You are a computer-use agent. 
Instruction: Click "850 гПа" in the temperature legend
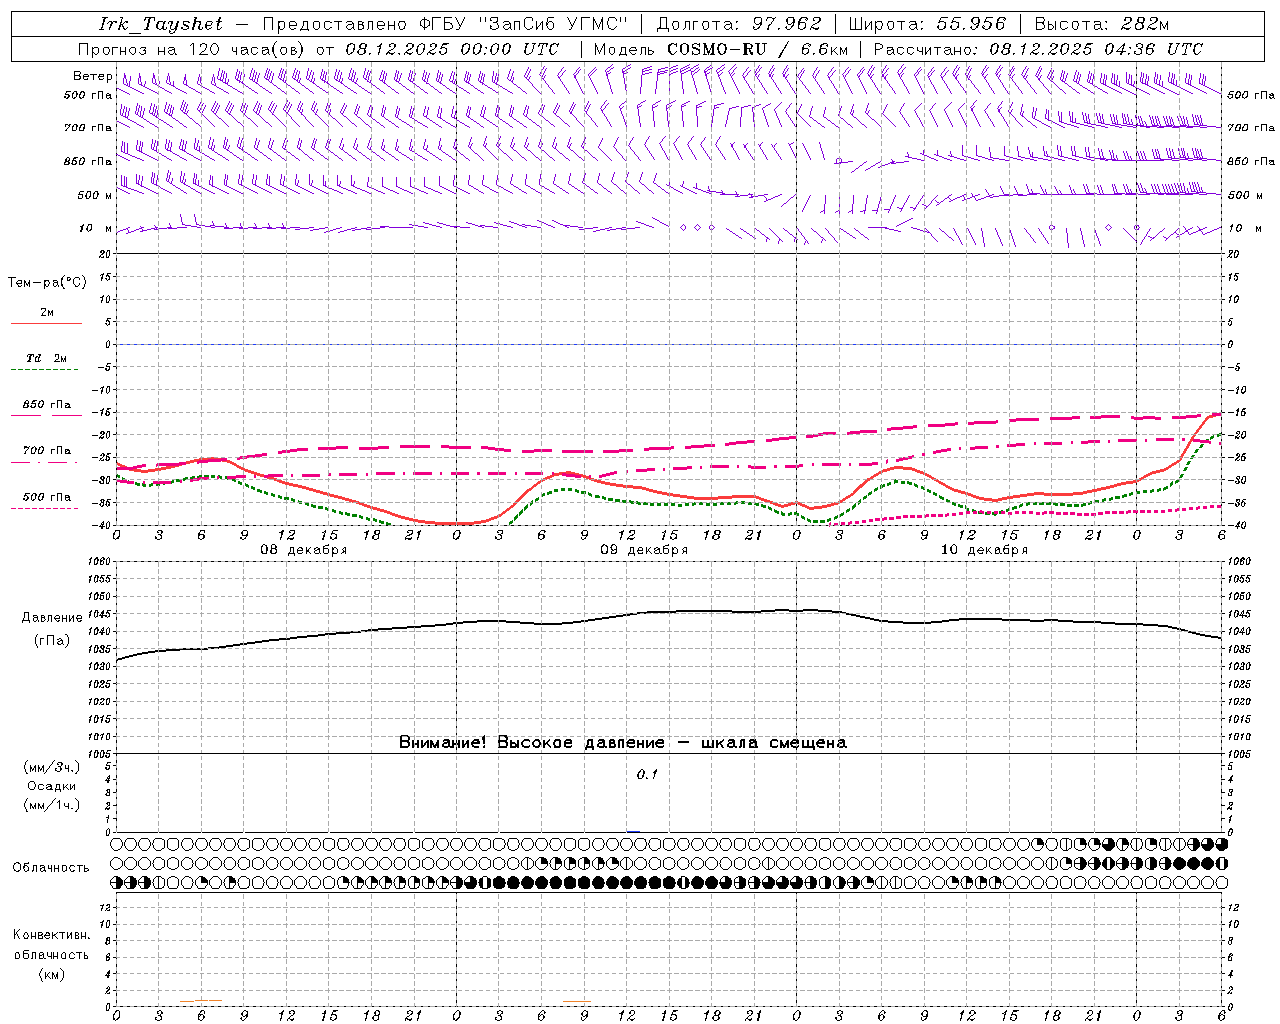click(x=47, y=405)
